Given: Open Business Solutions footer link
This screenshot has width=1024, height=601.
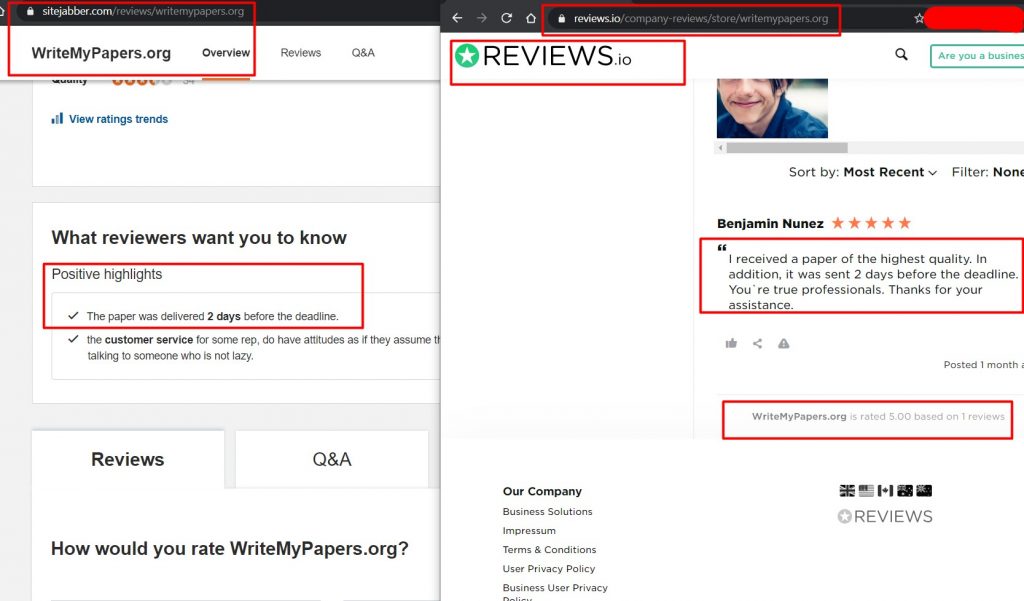Looking at the screenshot, I should [547, 512].
